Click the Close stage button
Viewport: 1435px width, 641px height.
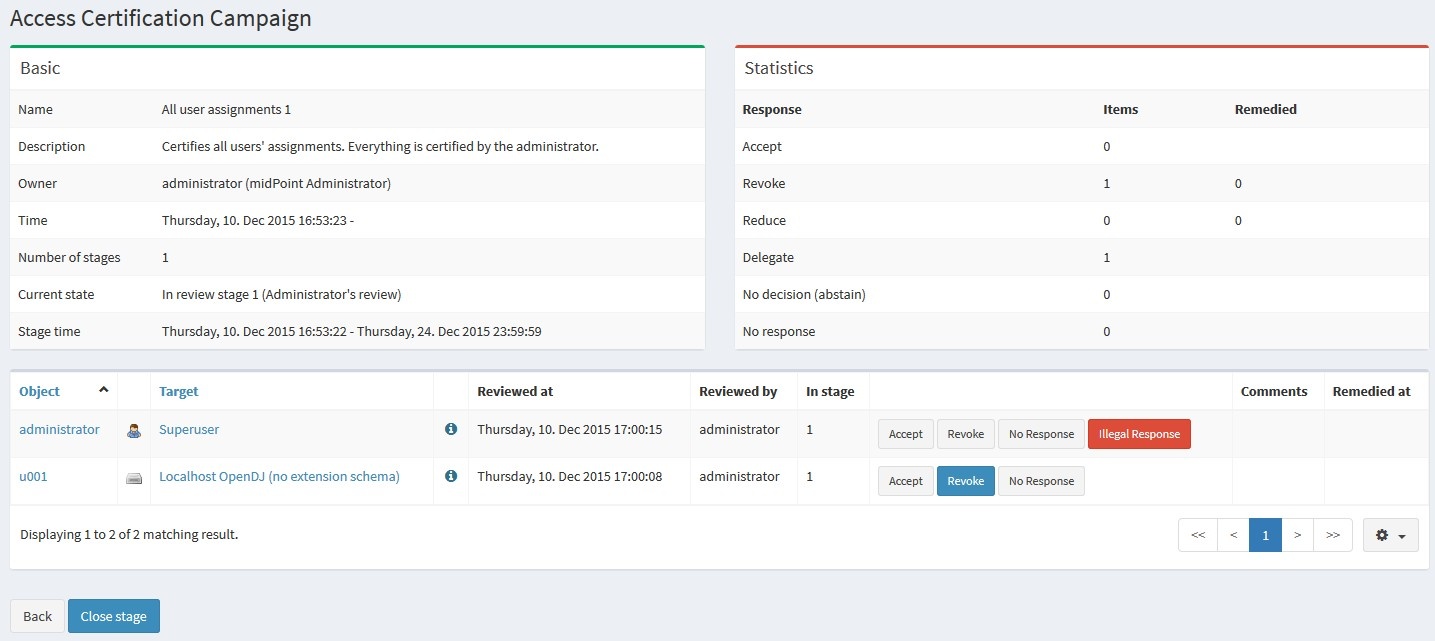click(113, 616)
